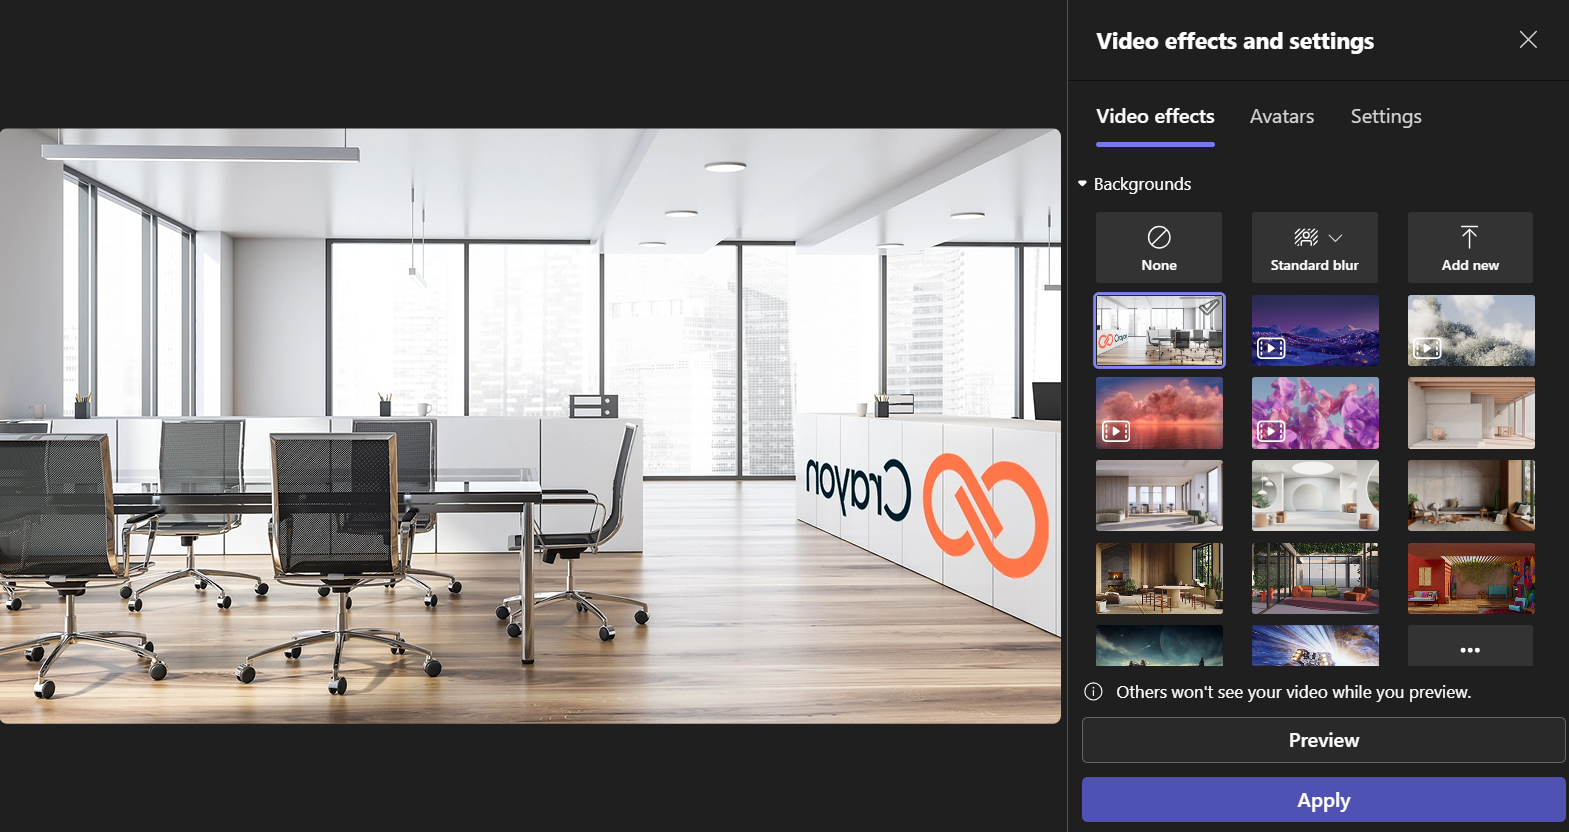Close the Video effects and settings panel
The height and width of the screenshot is (832, 1569).
[x=1528, y=40]
